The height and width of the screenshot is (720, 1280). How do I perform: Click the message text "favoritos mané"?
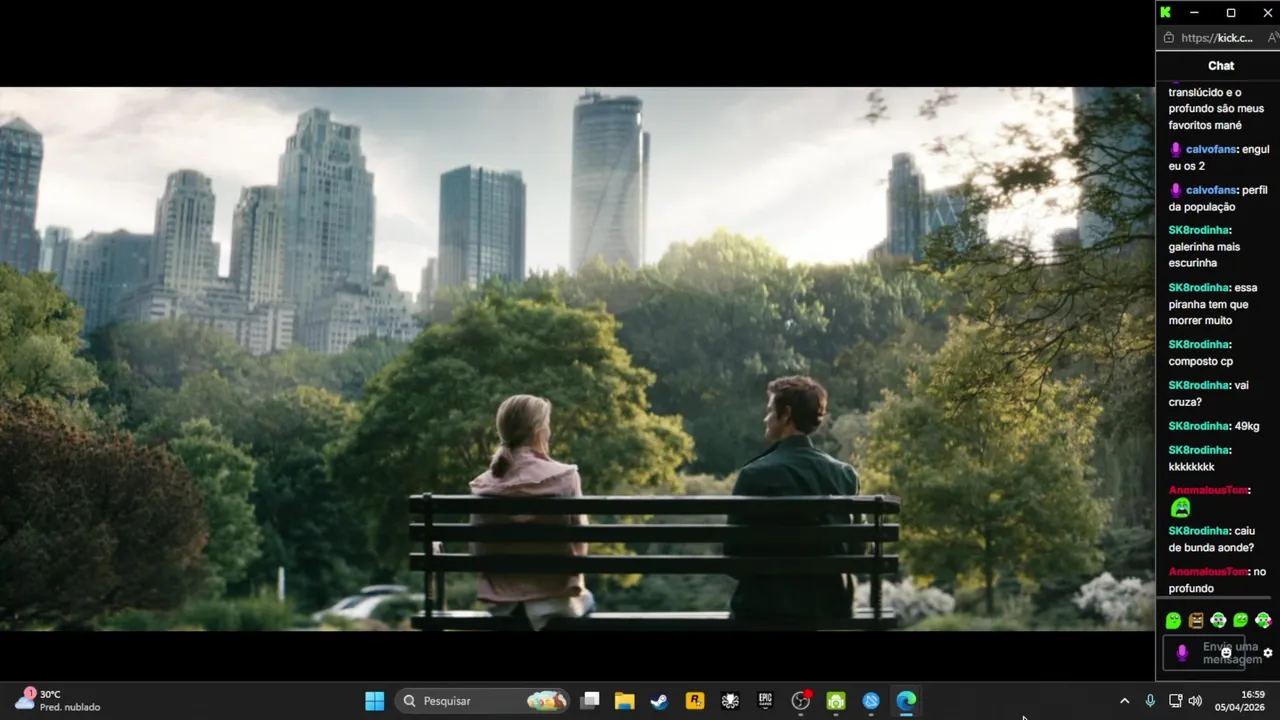click(1205, 125)
